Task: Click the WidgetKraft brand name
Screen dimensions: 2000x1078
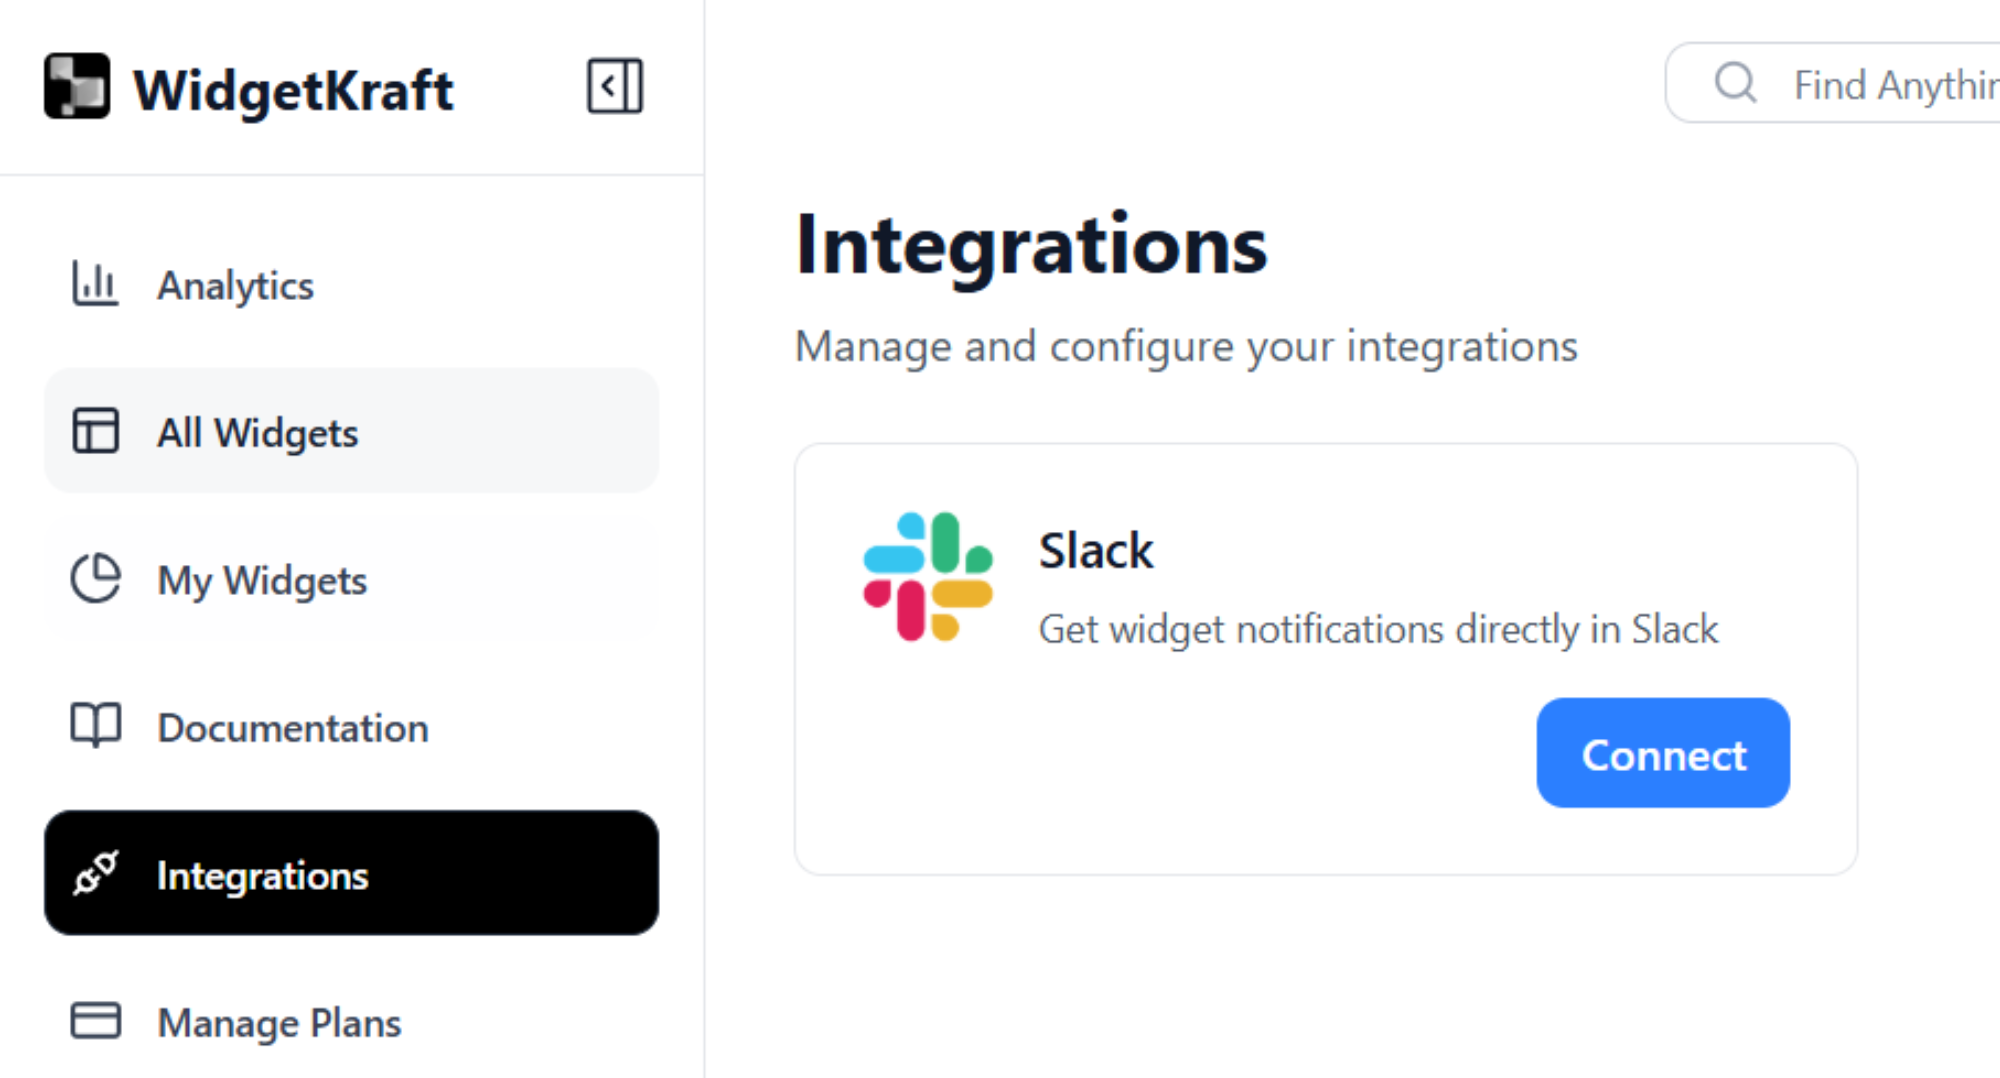Action: pos(293,90)
